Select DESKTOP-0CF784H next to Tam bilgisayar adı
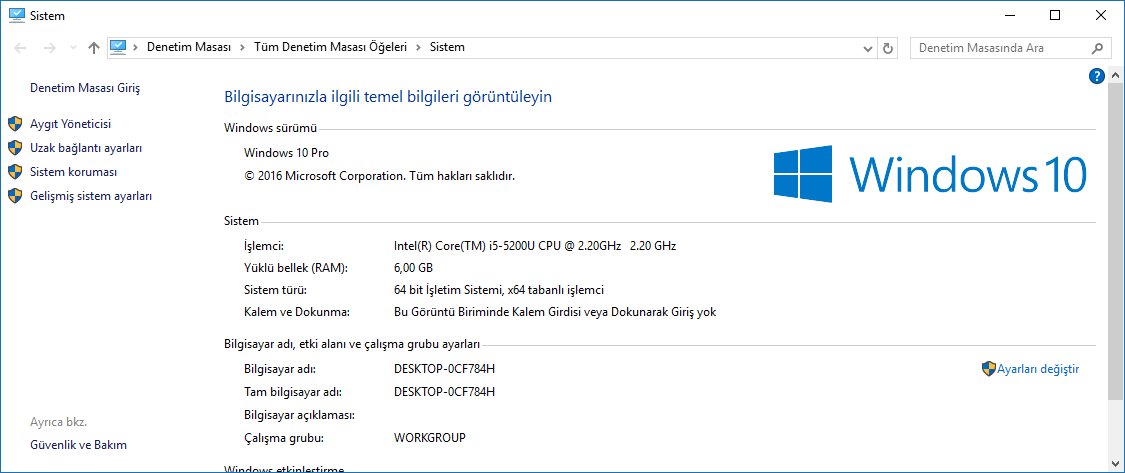This screenshot has width=1125, height=473. pyautogui.click(x=445, y=392)
